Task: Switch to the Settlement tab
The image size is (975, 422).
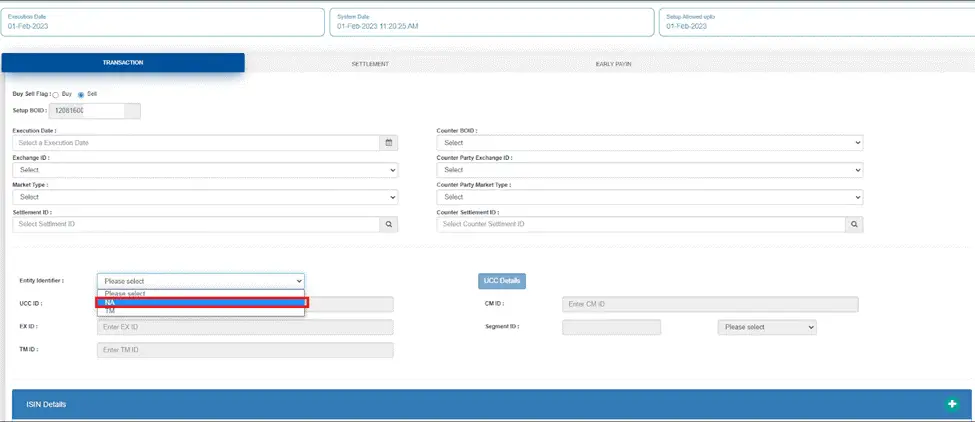Action: [370, 63]
